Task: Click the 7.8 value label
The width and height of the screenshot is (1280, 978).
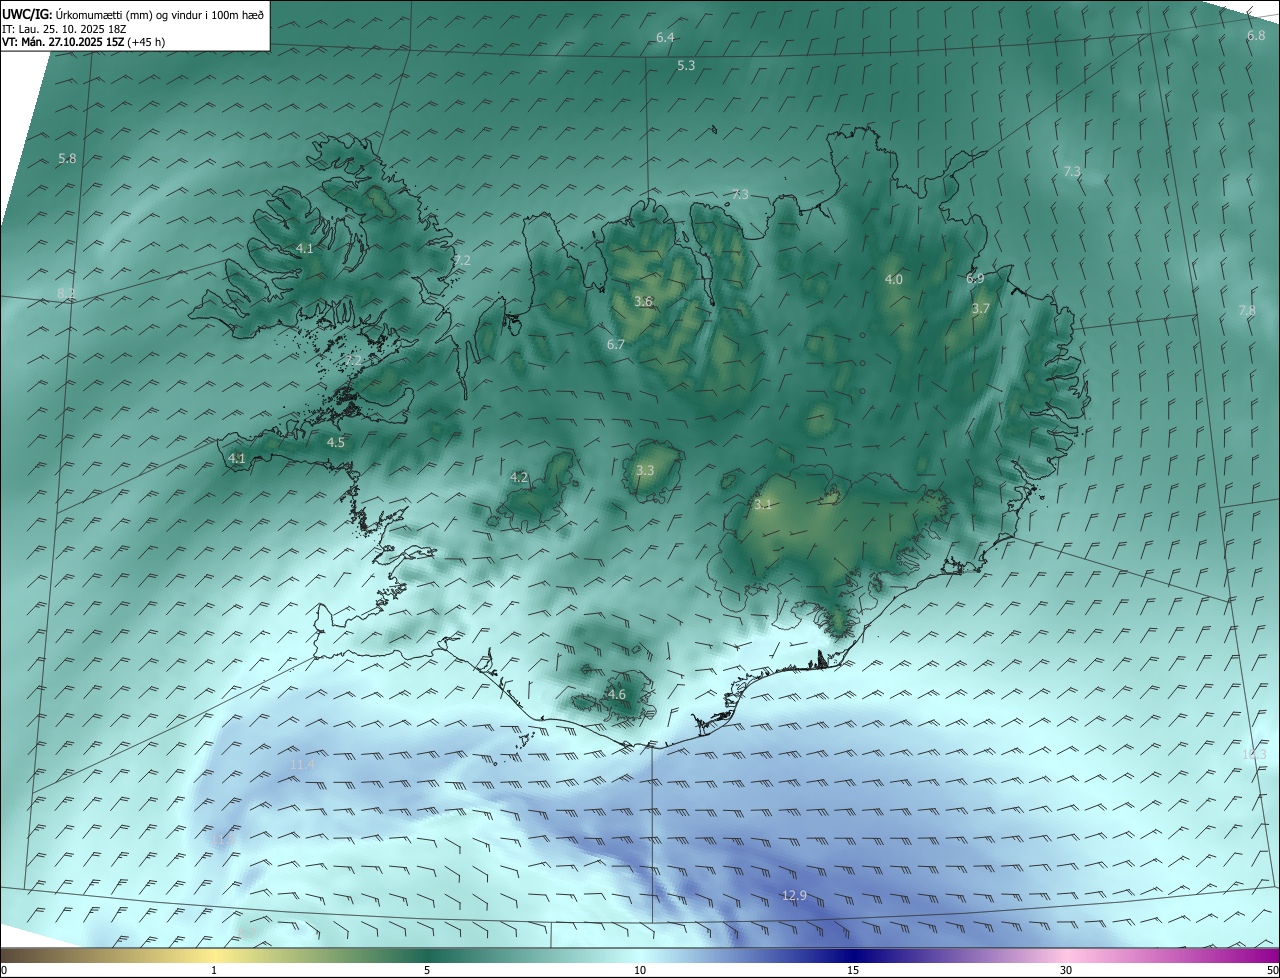Action: (x=1247, y=310)
